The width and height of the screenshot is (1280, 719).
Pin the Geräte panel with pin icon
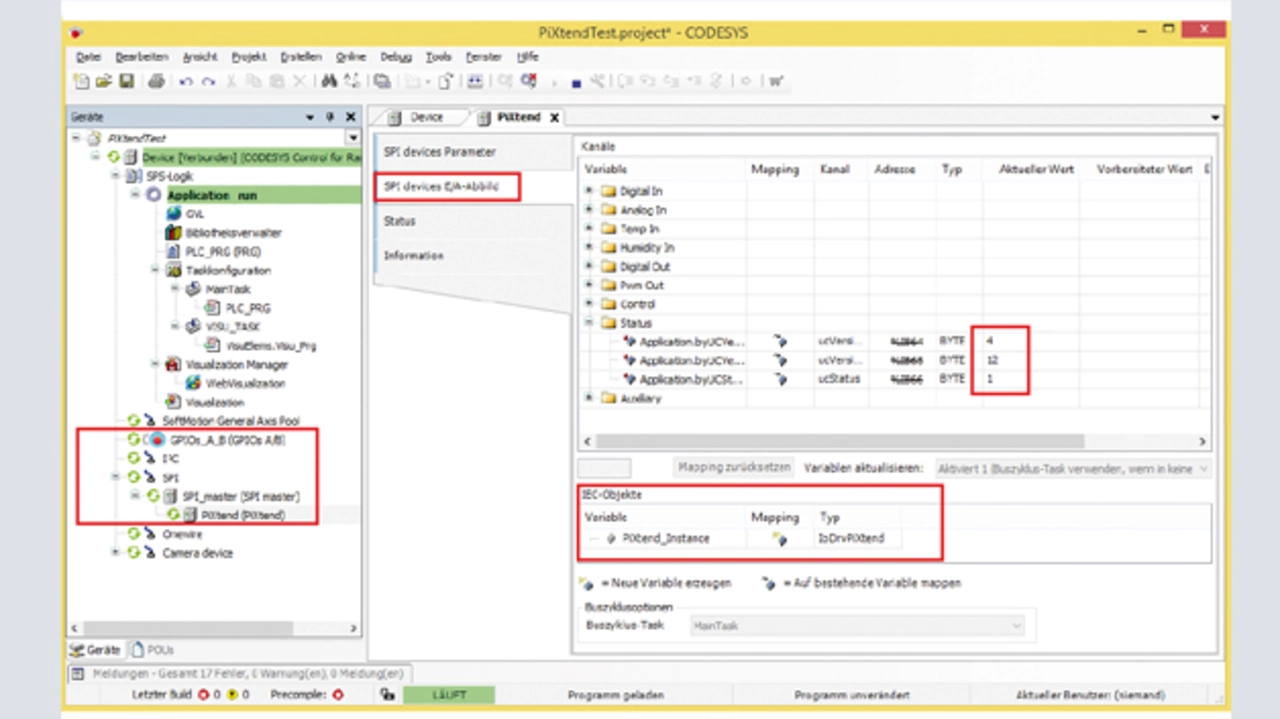331,117
